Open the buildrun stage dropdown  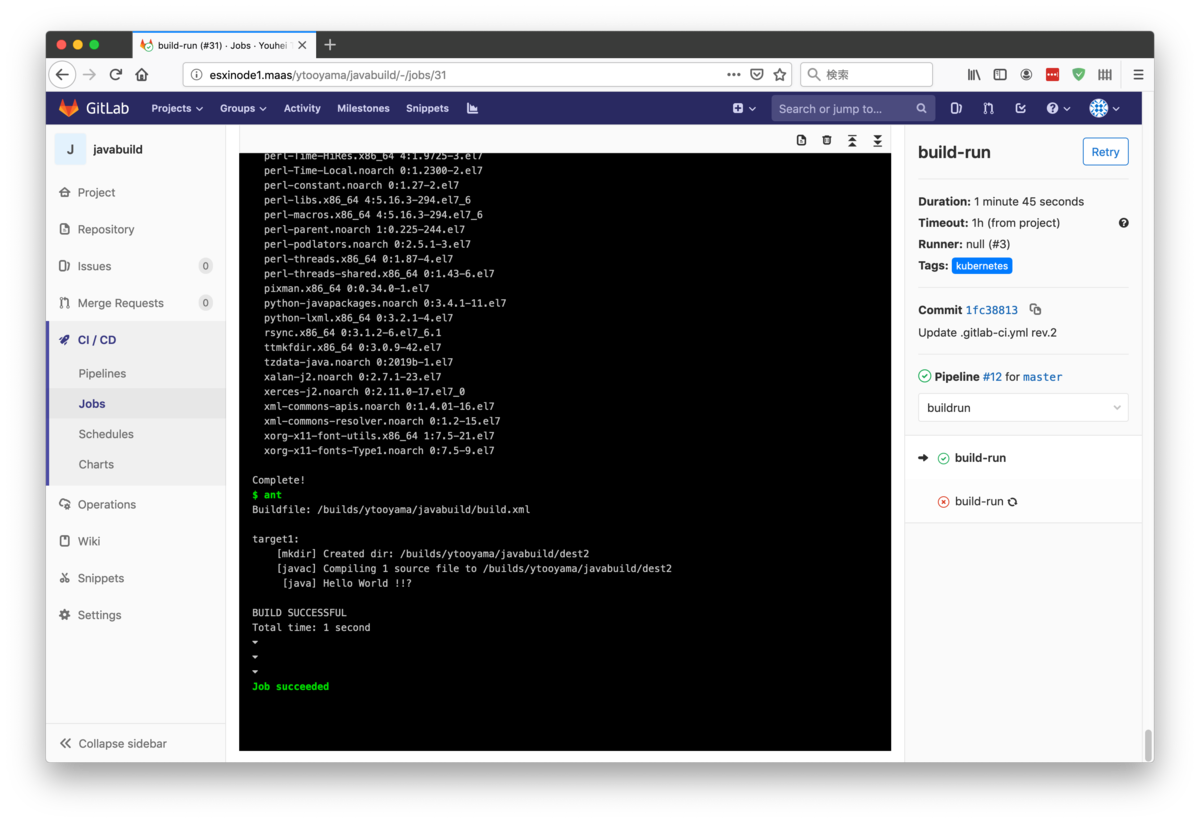click(1022, 407)
